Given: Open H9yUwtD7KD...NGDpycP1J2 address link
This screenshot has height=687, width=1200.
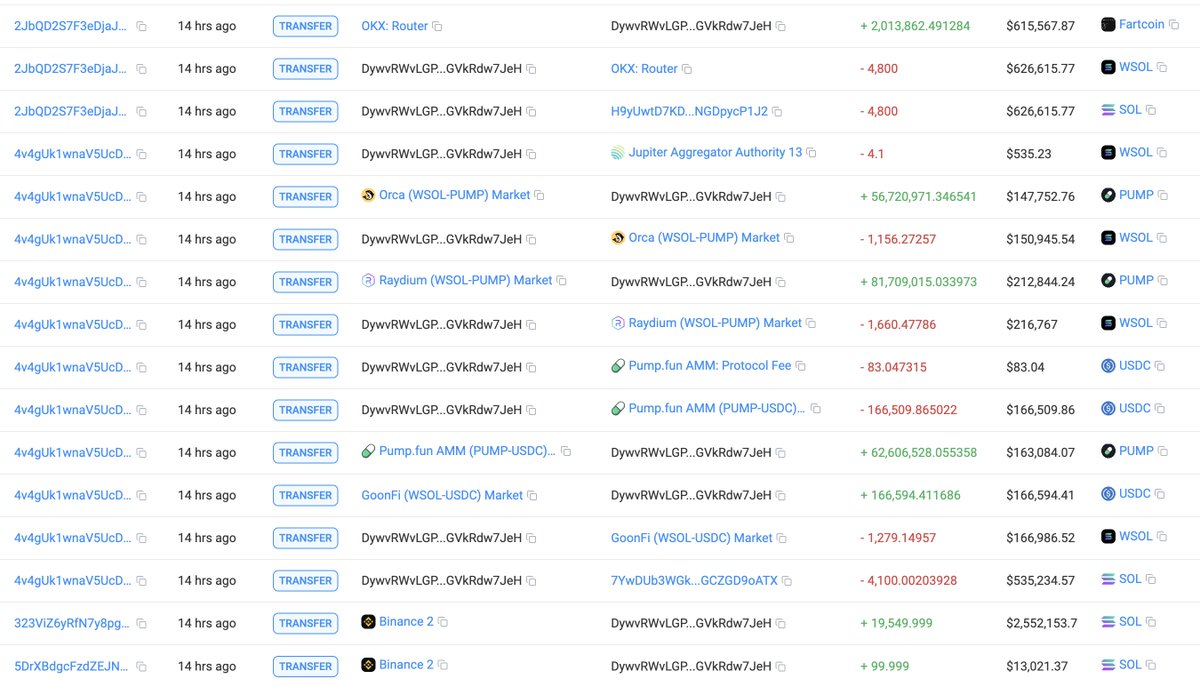Looking at the screenshot, I should [689, 112].
